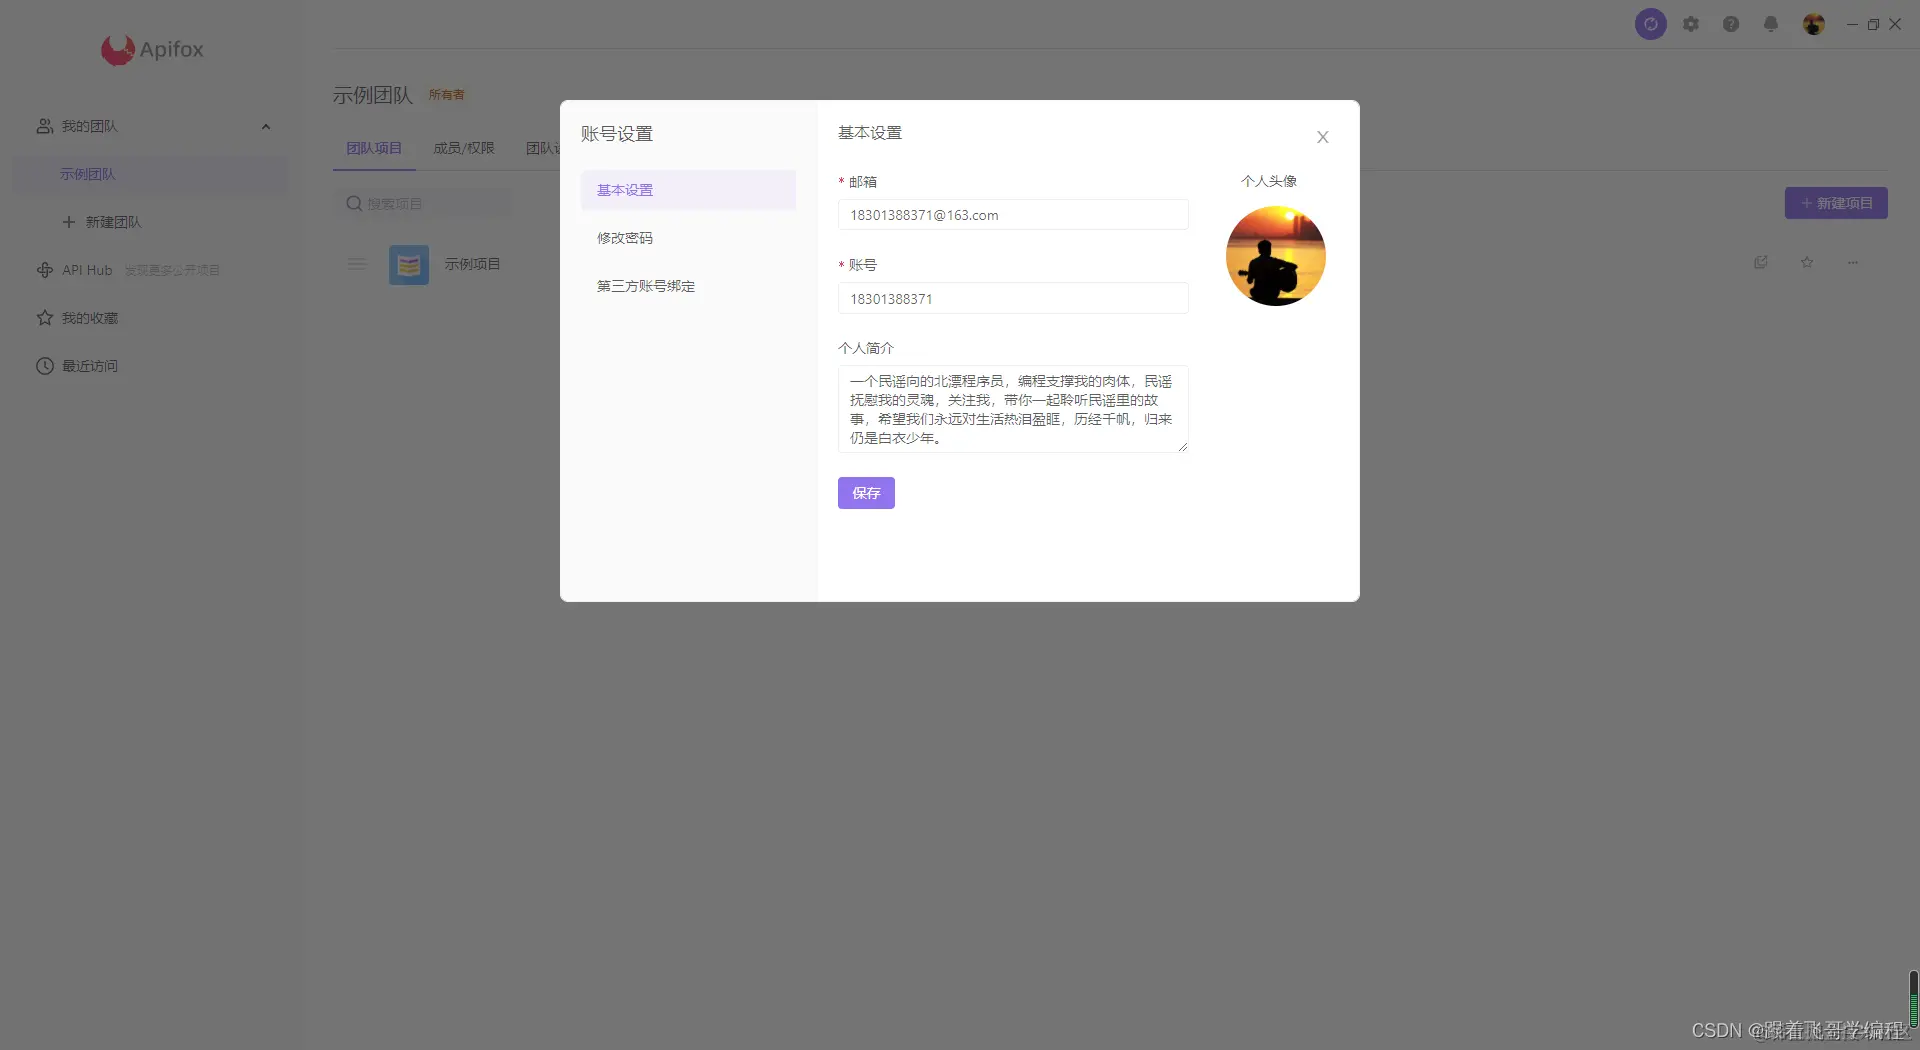The width and height of the screenshot is (1920, 1050).
Task: Restore the Apifox window size
Action: pyautogui.click(x=1873, y=24)
